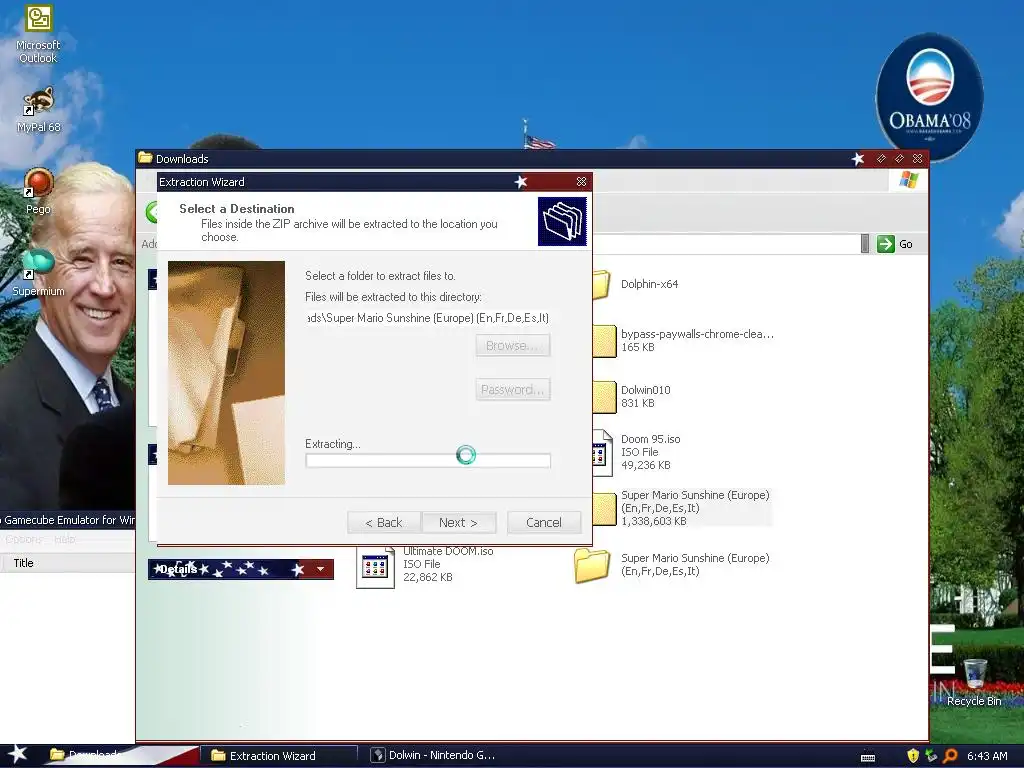
Task: Open the Recycle Bin
Action: click(x=974, y=682)
